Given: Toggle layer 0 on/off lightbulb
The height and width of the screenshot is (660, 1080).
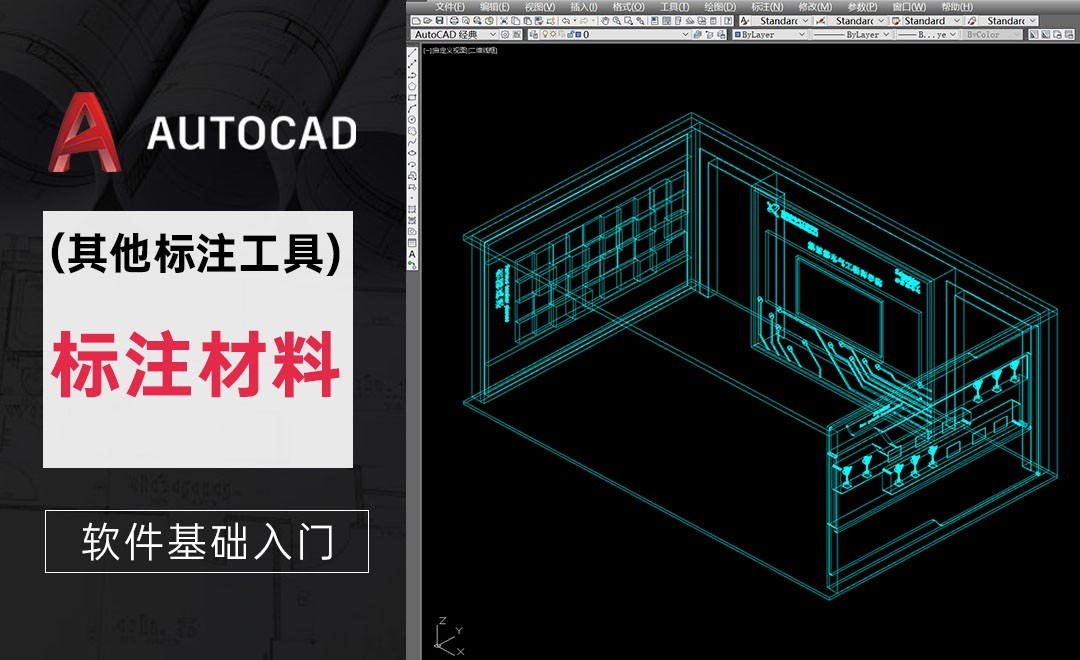Looking at the screenshot, I should click(x=545, y=34).
